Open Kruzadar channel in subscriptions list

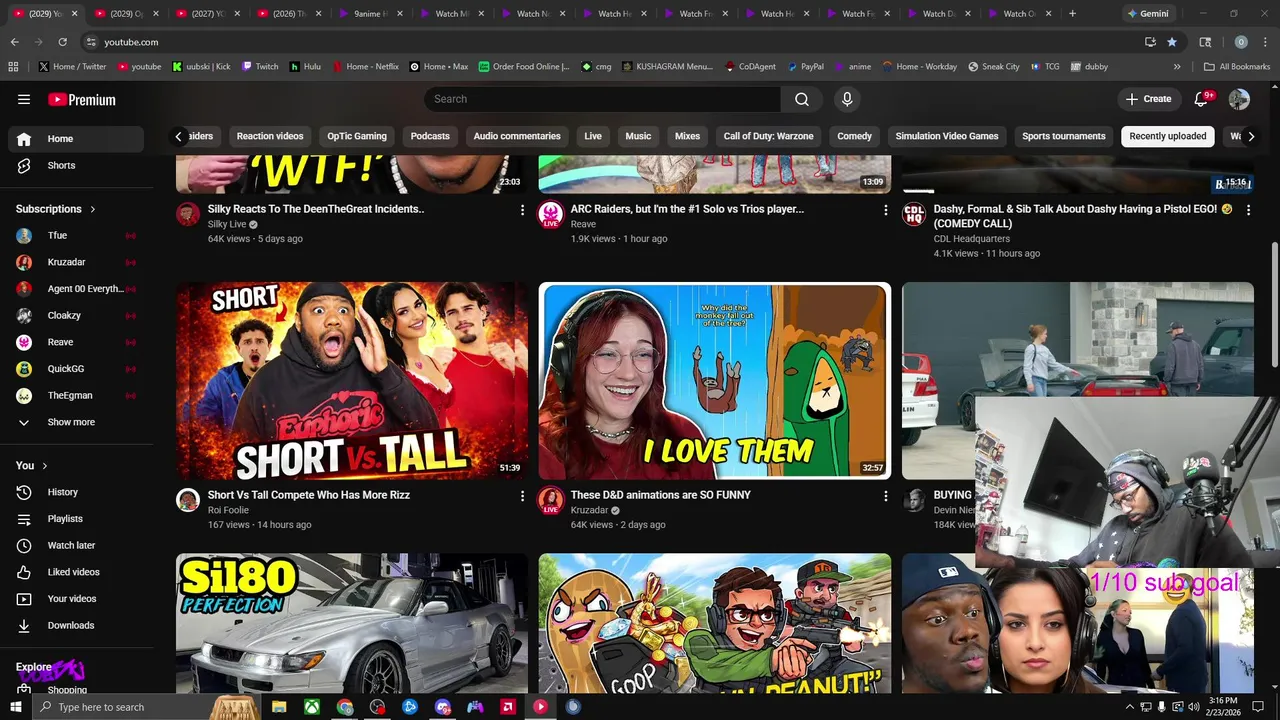(x=76, y=262)
